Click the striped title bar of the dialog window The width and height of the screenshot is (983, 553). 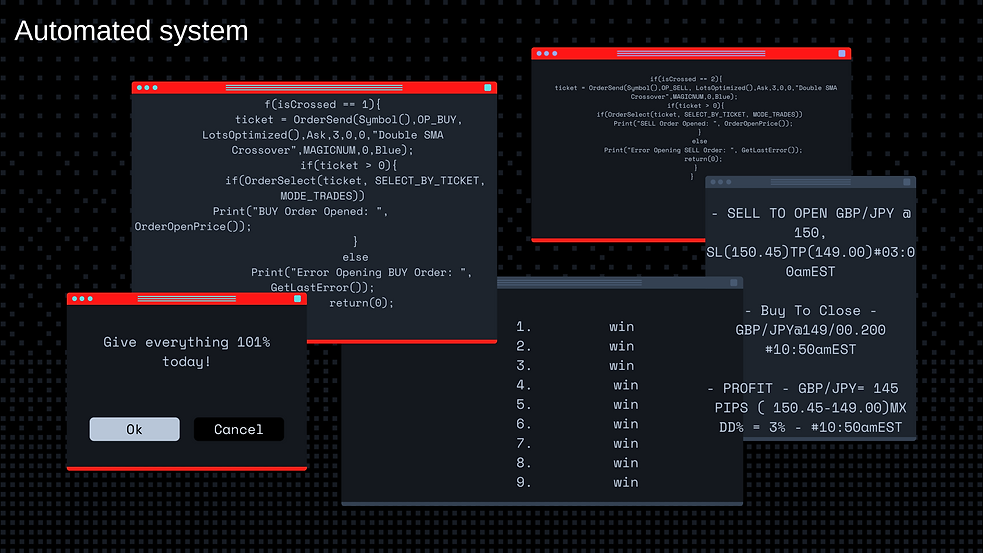(x=187, y=299)
